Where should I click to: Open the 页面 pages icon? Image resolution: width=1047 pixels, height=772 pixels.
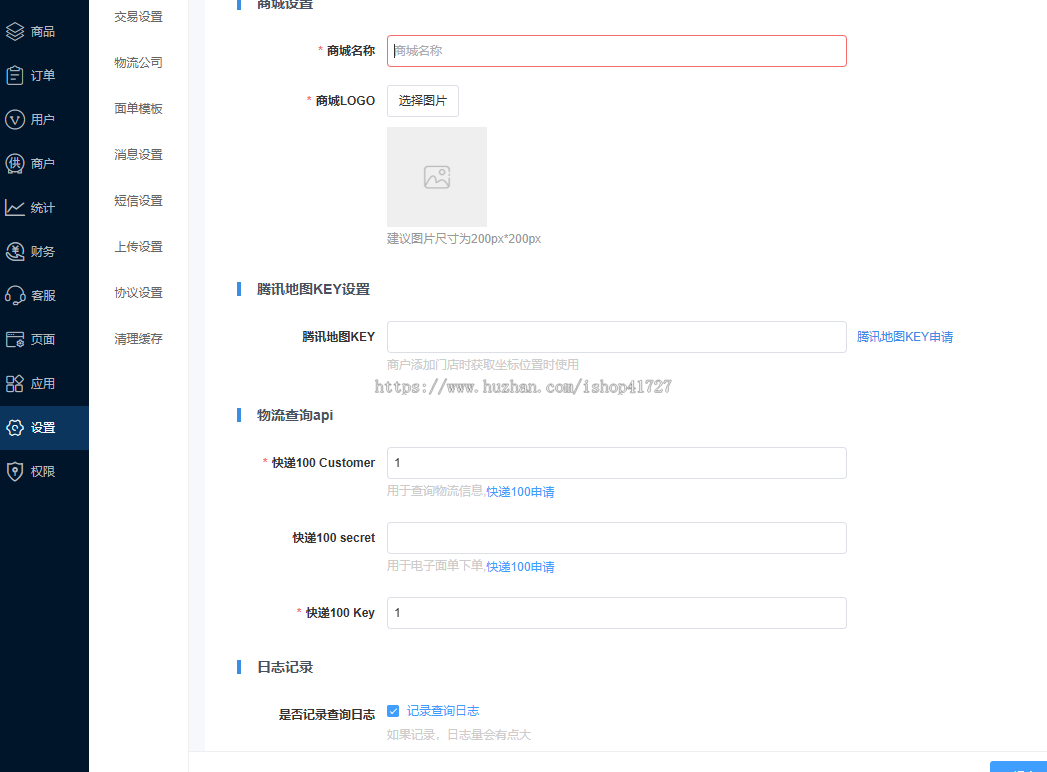coord(15,339)
